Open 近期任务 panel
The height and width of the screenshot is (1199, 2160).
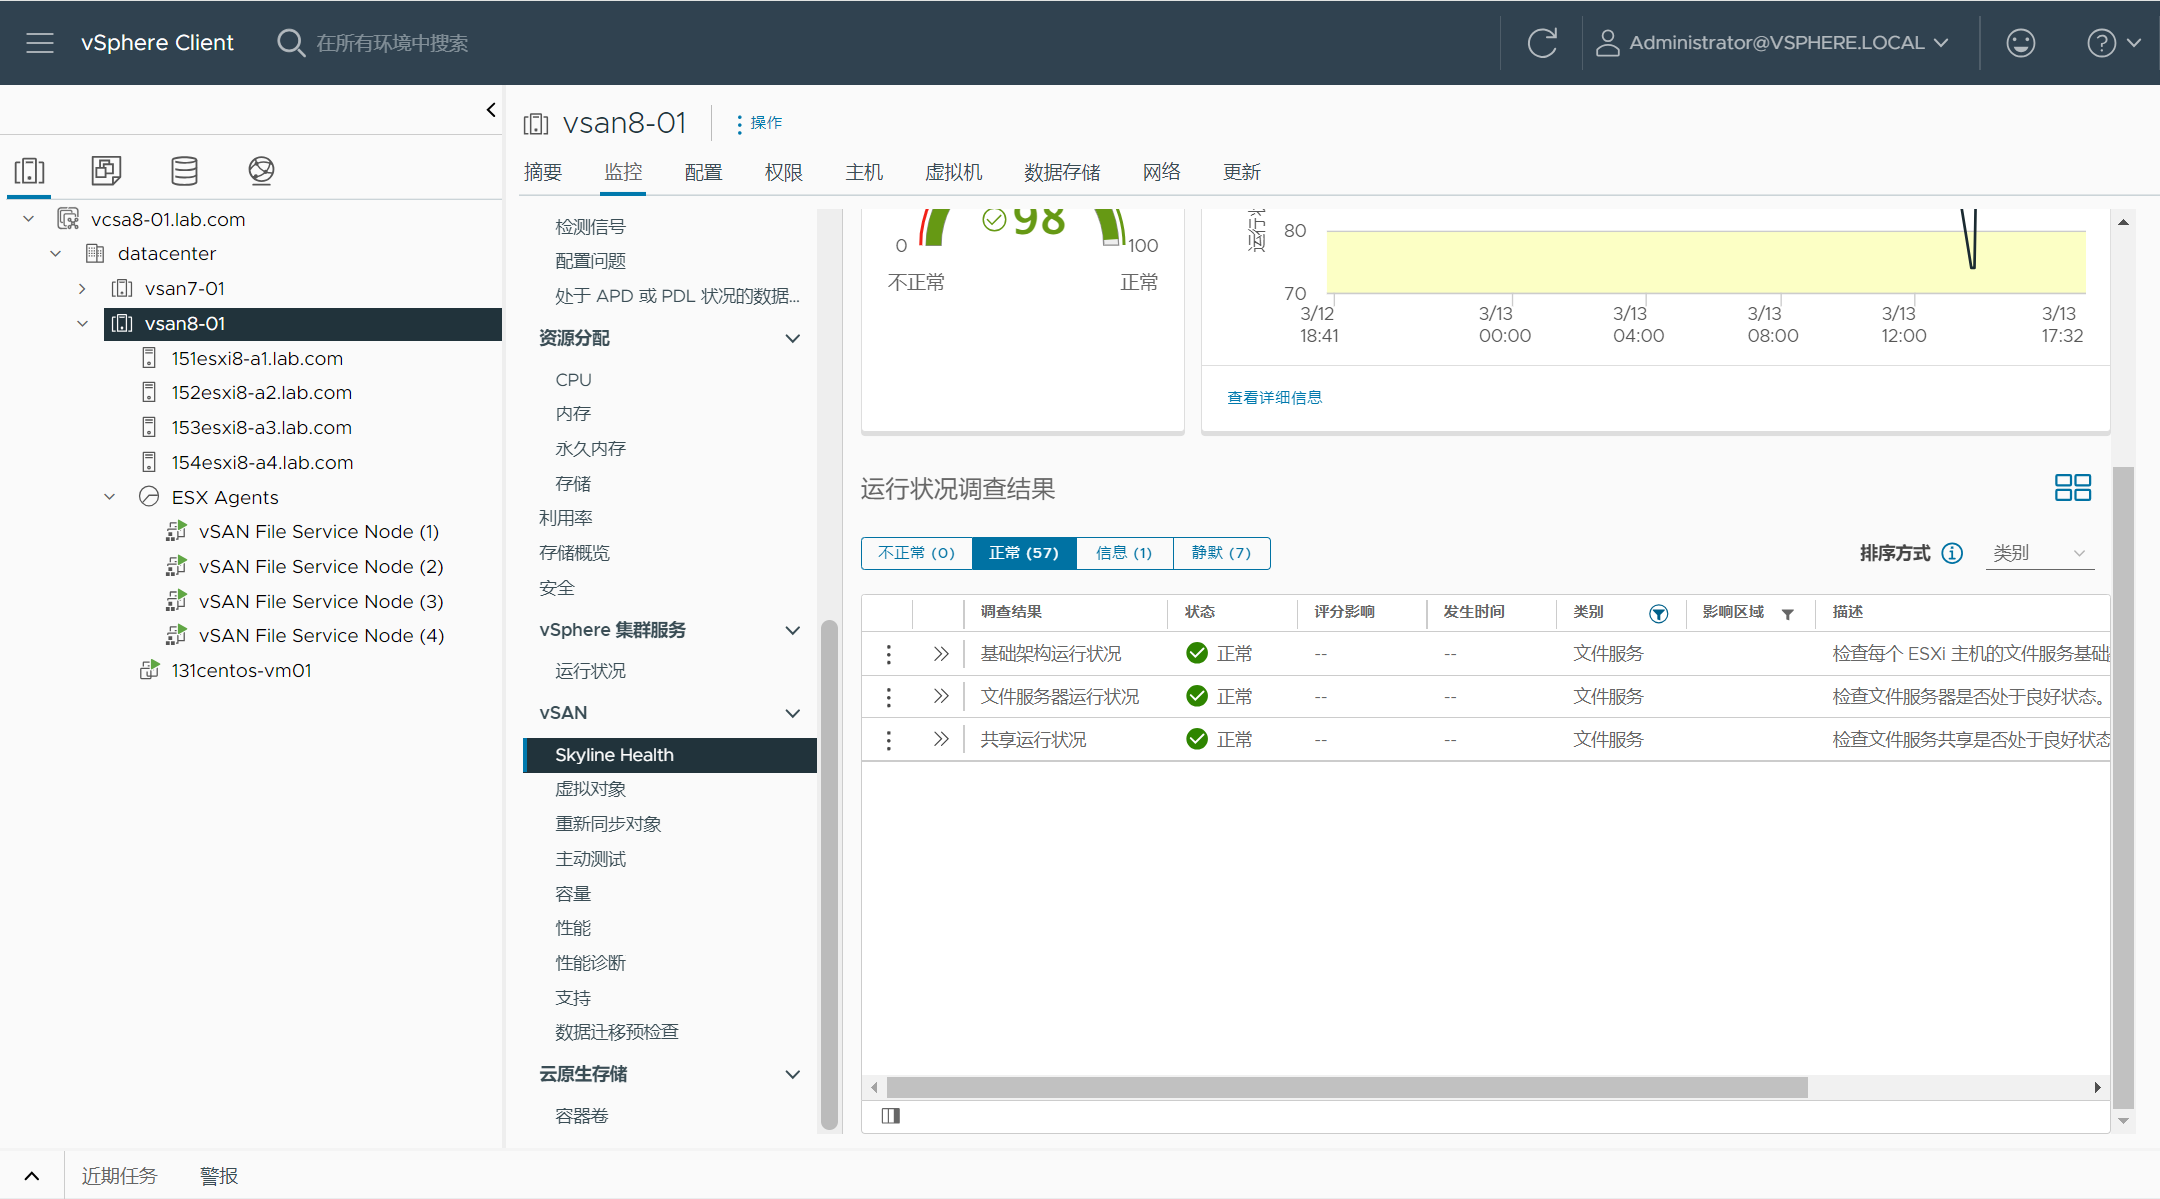pyautogui.click(x=119, y=1176)
